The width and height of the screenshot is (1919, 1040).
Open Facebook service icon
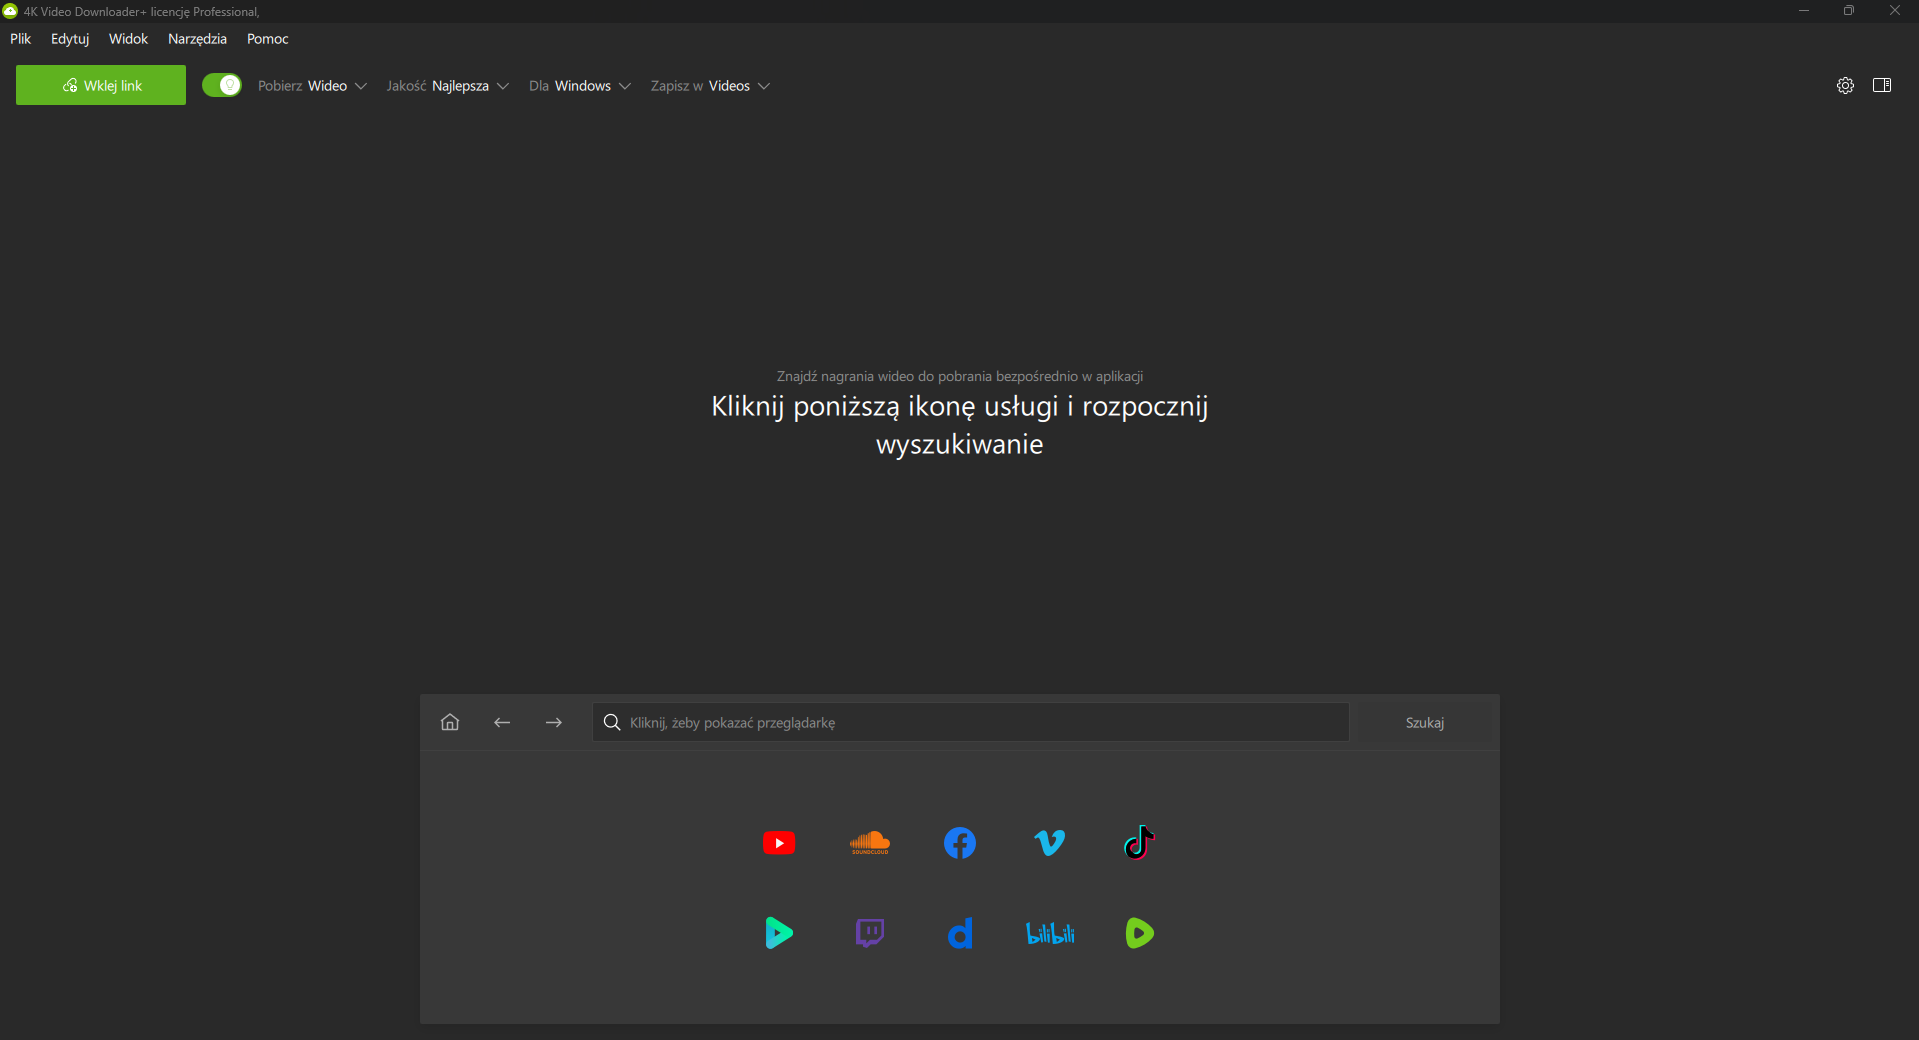(960, 843)
